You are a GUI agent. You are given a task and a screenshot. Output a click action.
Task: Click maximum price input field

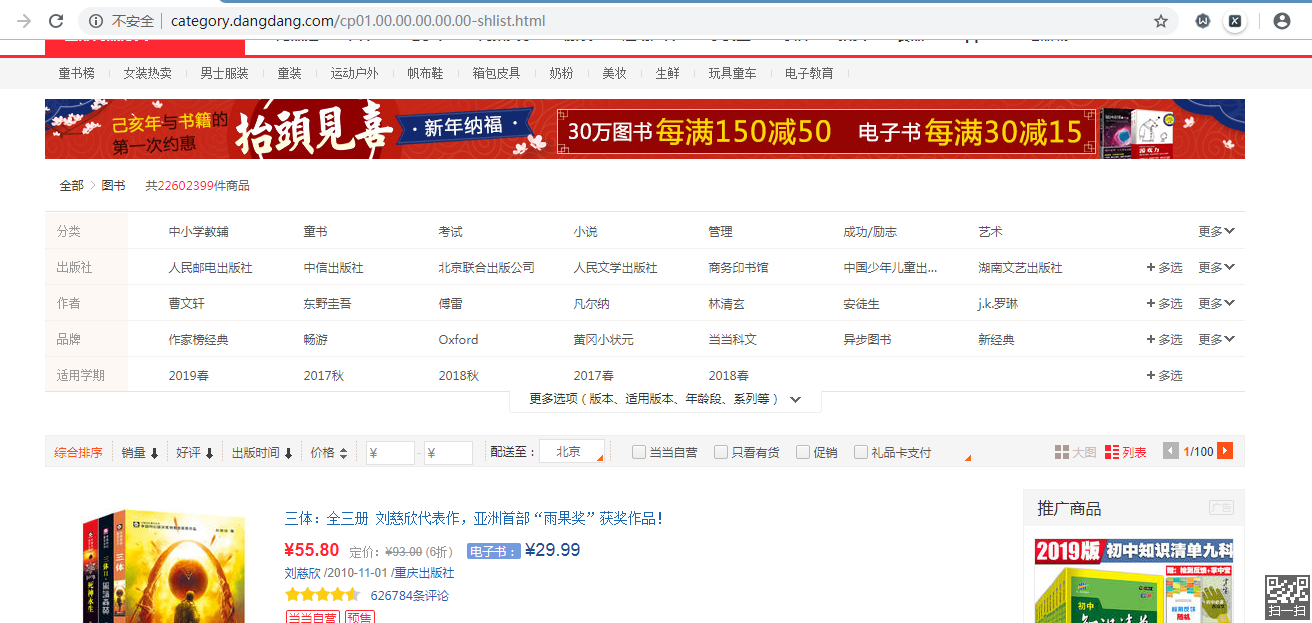(448, 452)
